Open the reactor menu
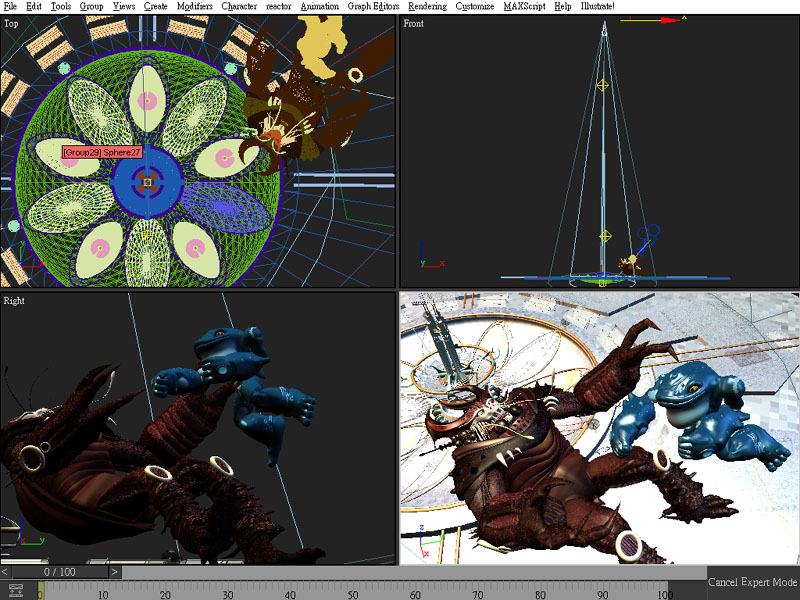 279,6
